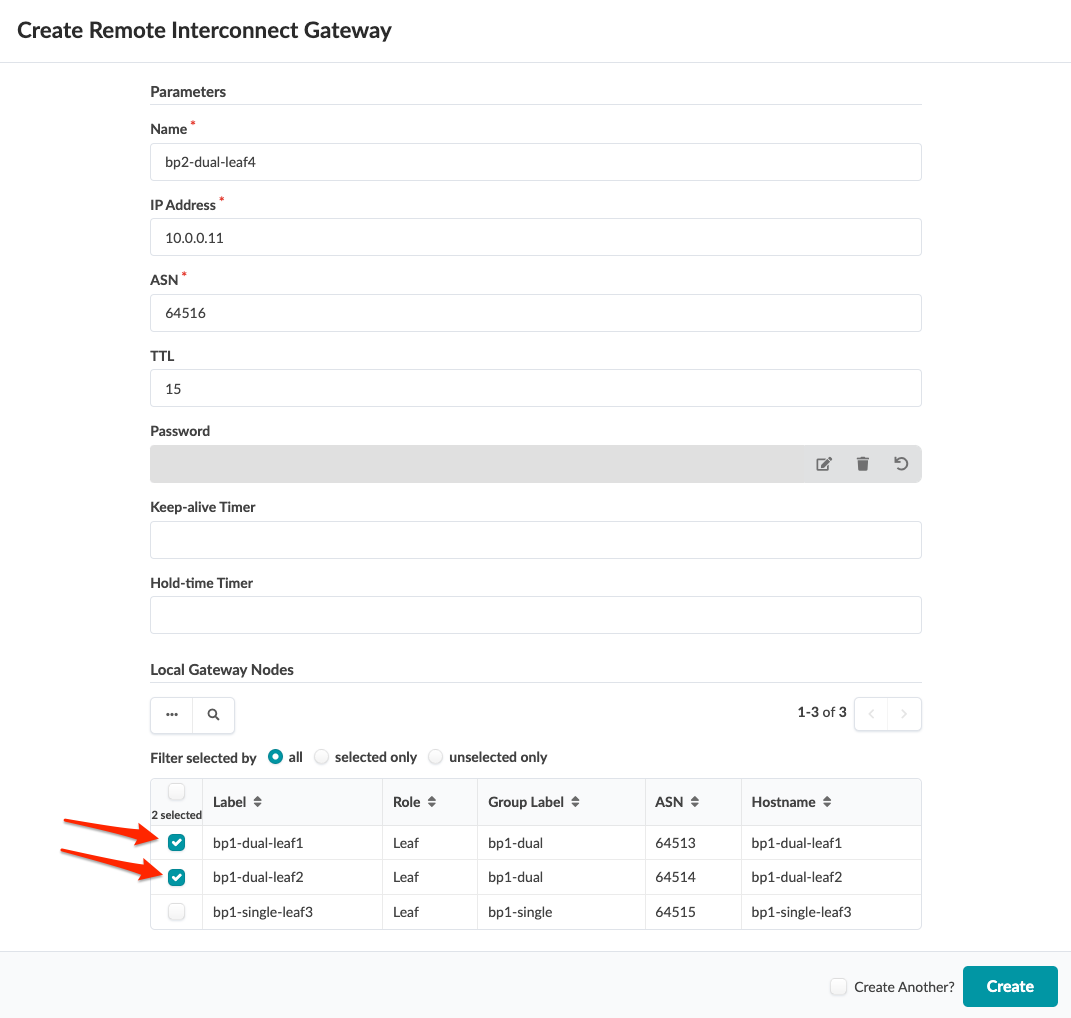This screenshot has height=1018, width=1071.
Task: Click the edit password pencil icon
Action: (x=824, y=464)
